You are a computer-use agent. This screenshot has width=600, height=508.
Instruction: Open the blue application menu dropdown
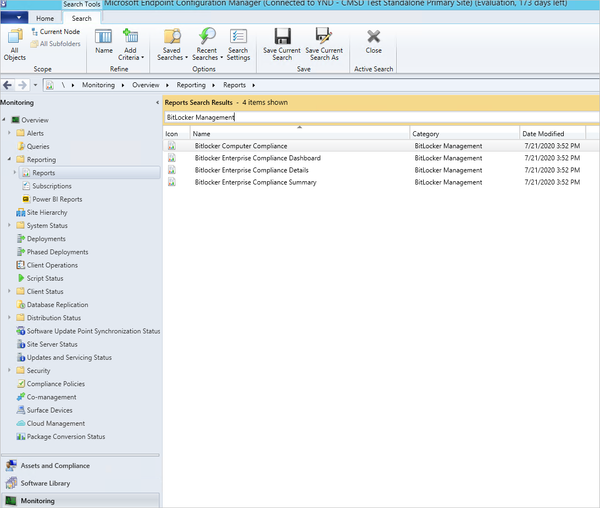coord(15,18)
